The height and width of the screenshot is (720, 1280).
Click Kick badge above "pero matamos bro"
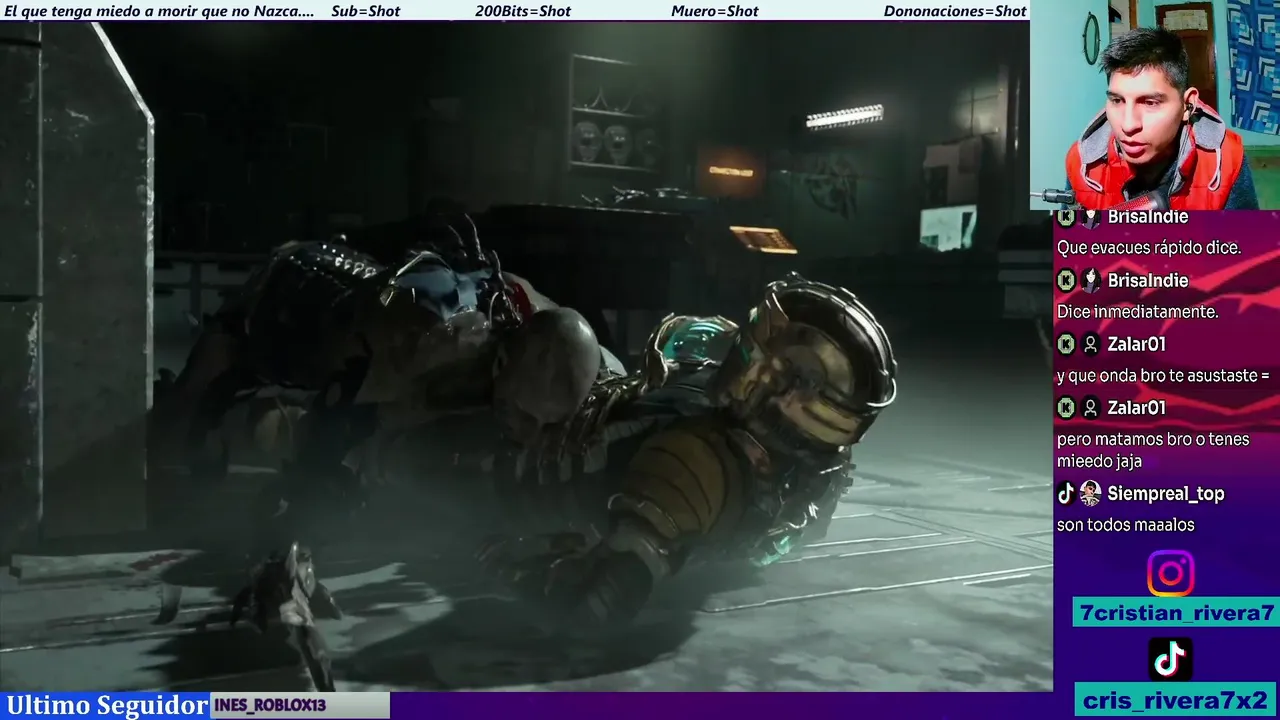[1066, 407]
